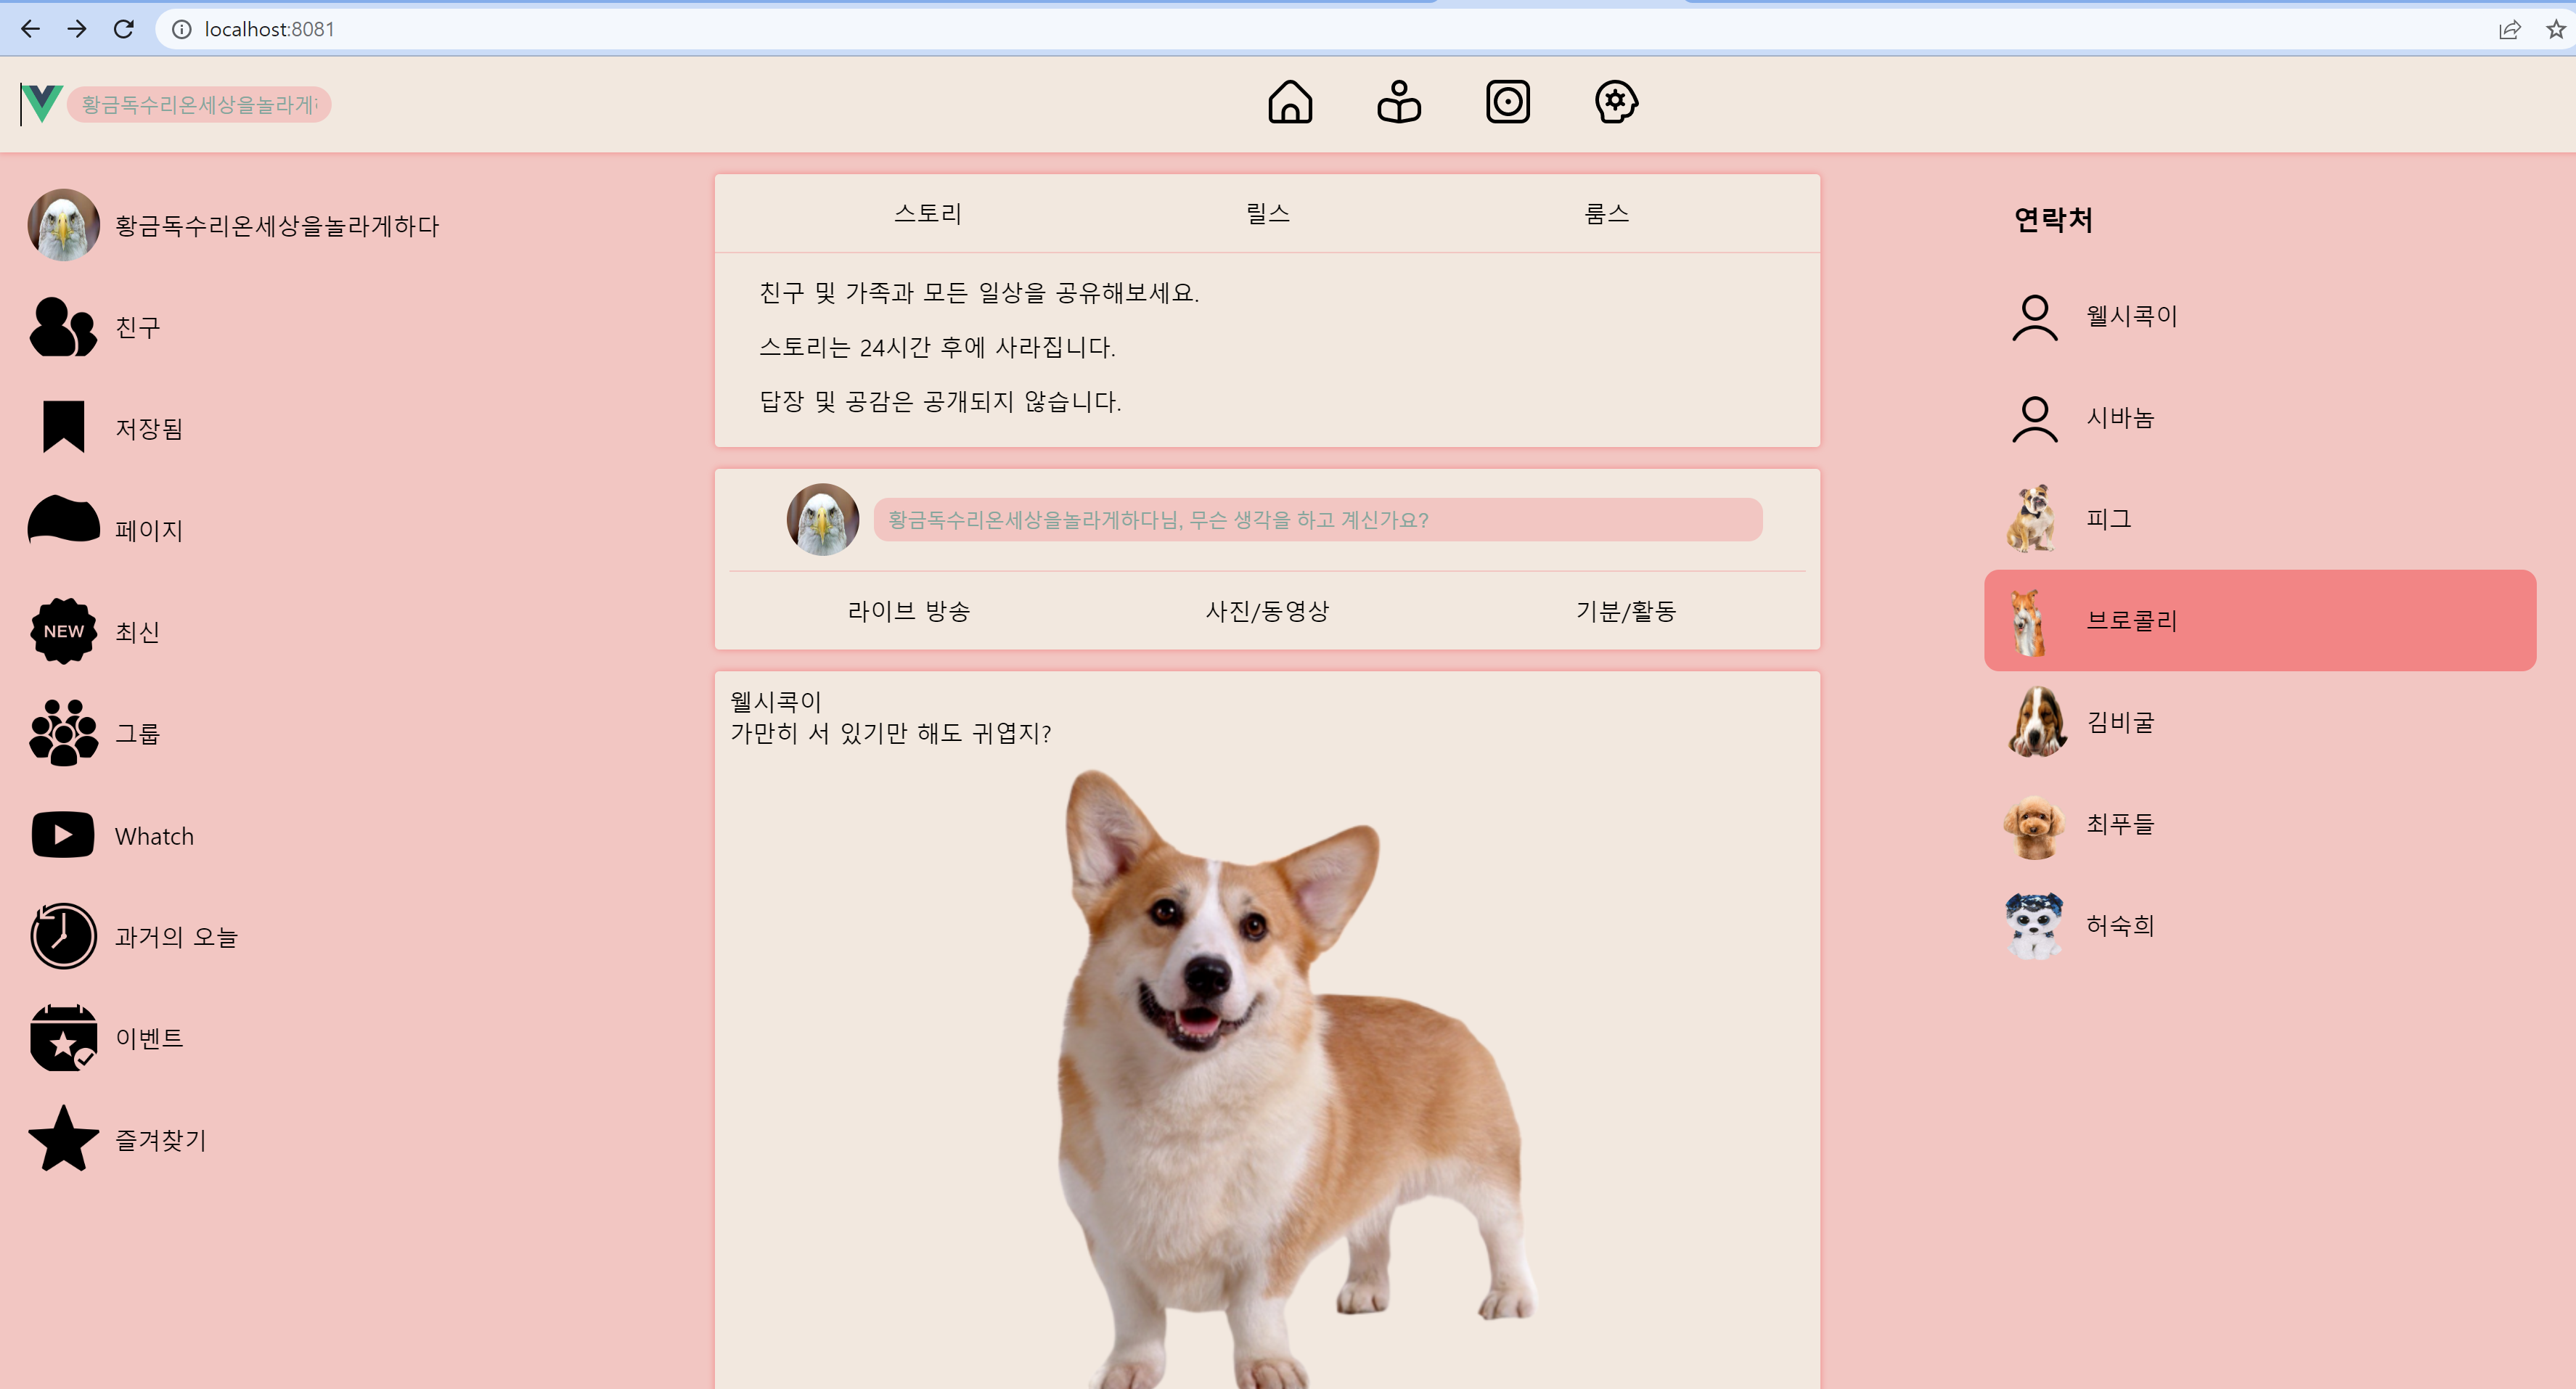Click the eagle profile avatar in sidebar
This screenshot has width=2576, height=1389.
(64, 225)
